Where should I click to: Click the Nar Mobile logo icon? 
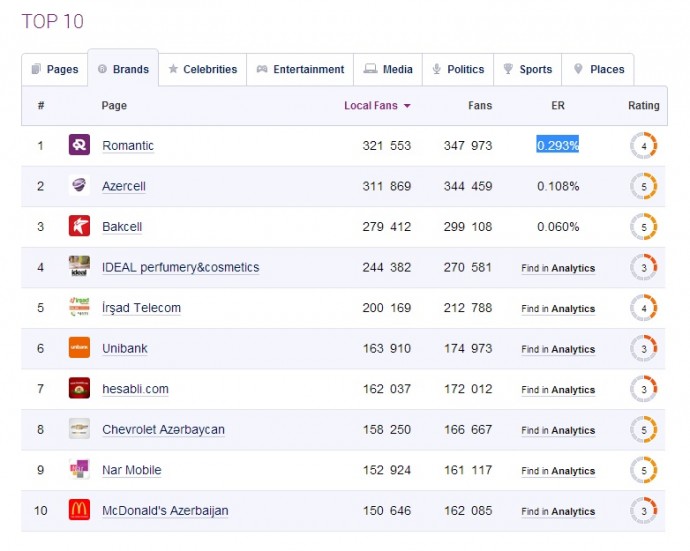click(x=79, y=469)
